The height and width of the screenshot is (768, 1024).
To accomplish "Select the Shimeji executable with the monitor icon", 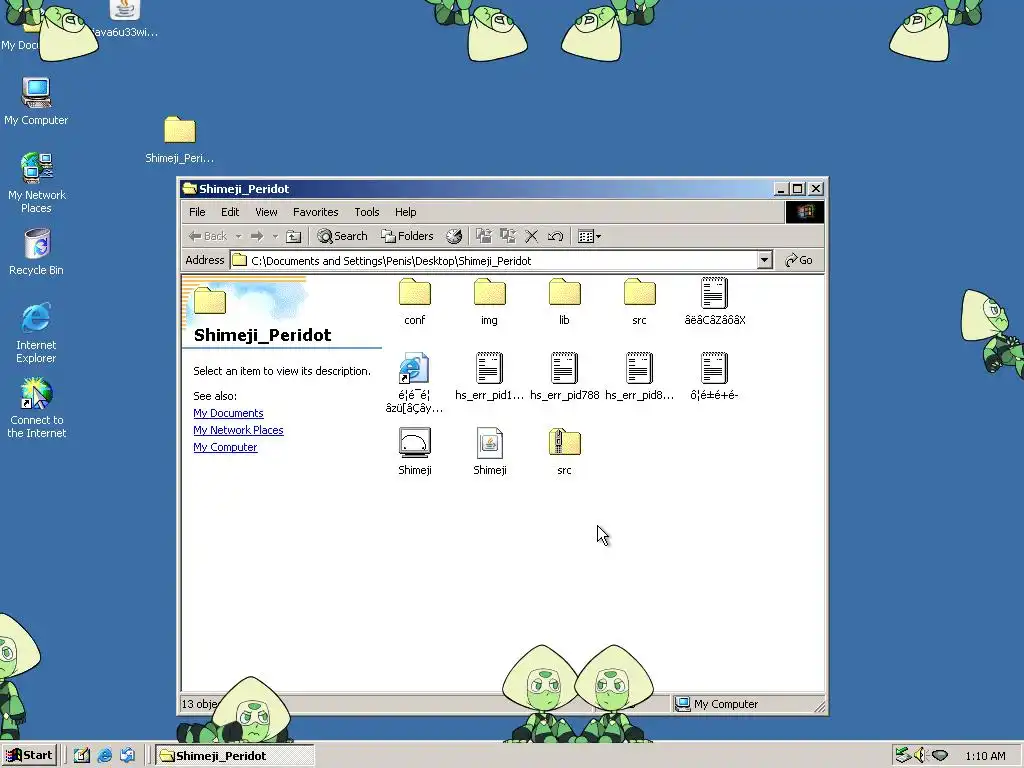I will [x=415, y=451].
